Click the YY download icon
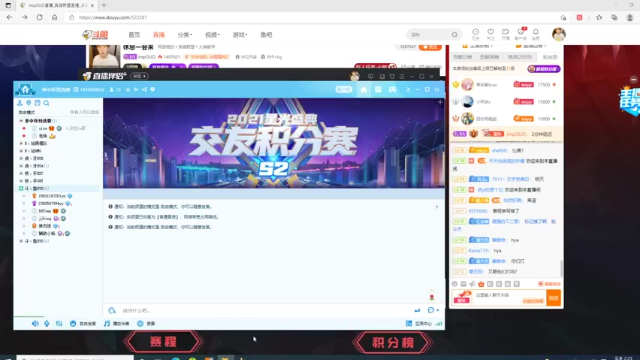The image size is (640, 360). pyautogui.click(x=407, y=89)
